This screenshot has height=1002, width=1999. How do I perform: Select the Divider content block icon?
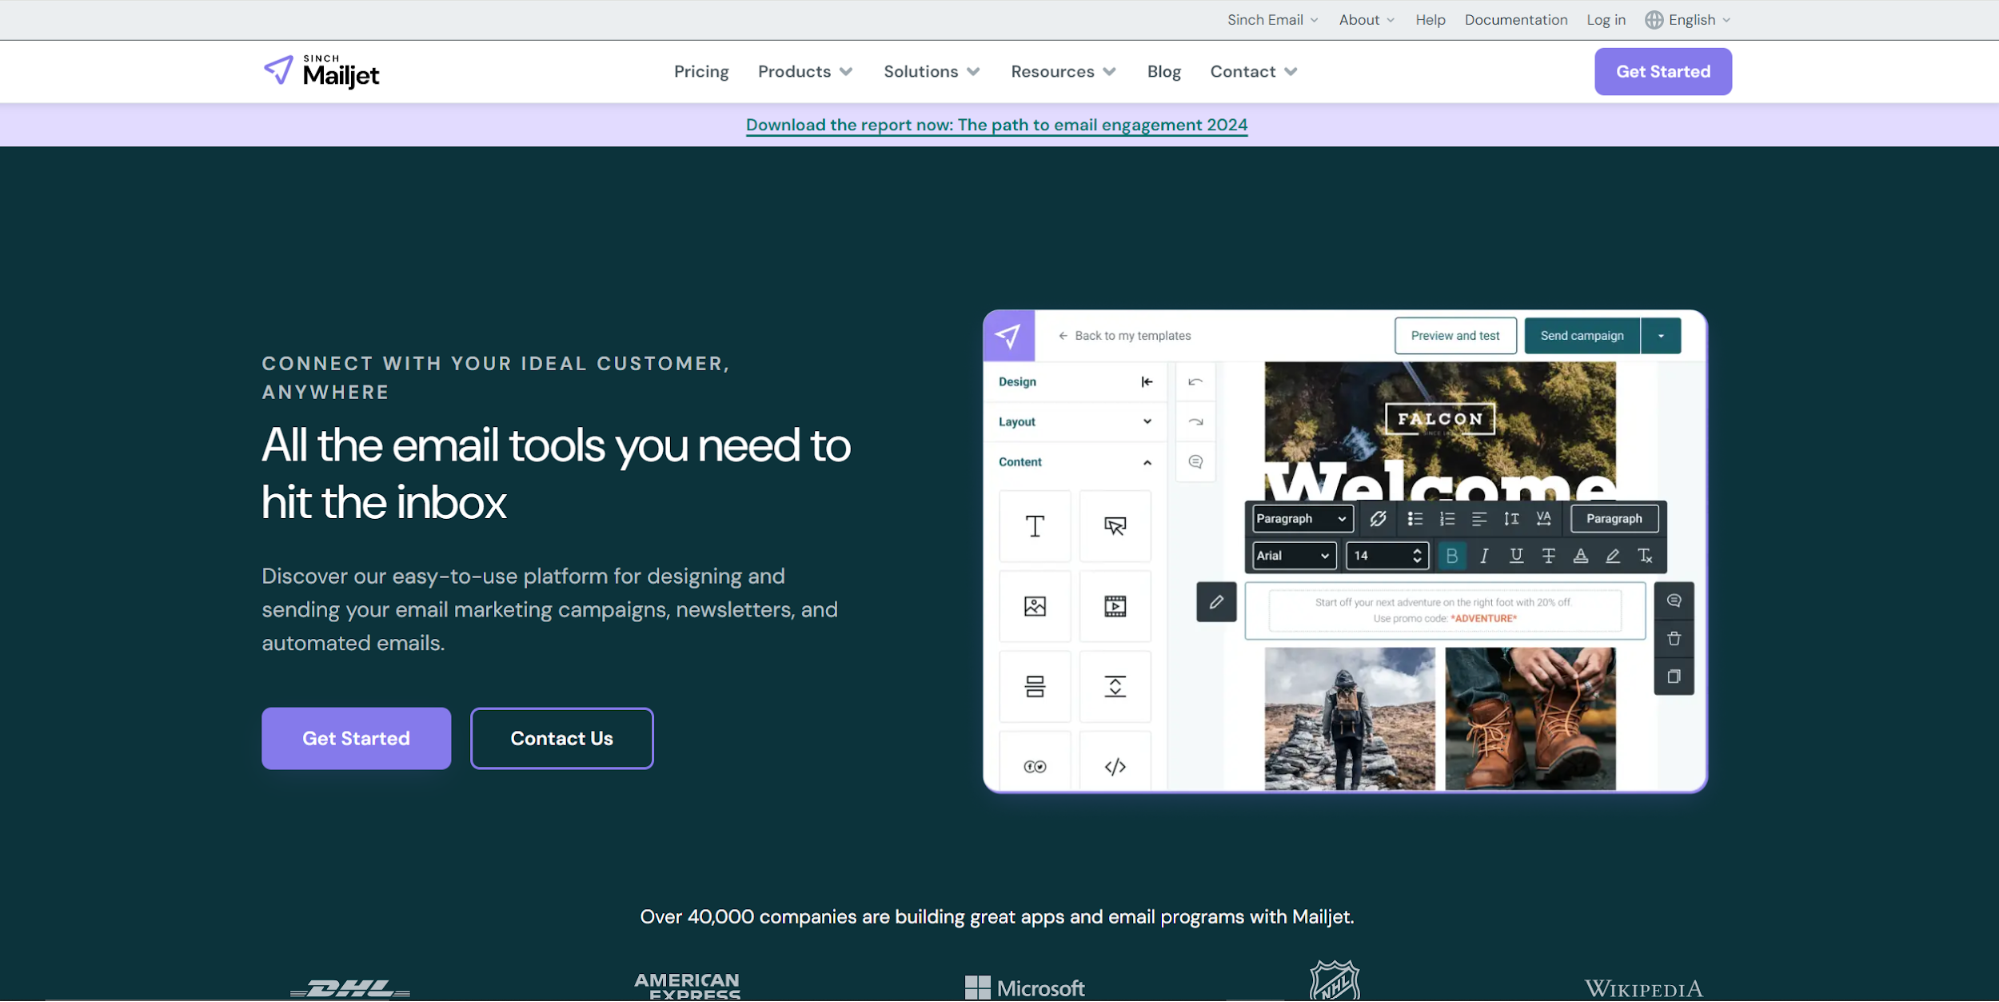coord(1035,686)
